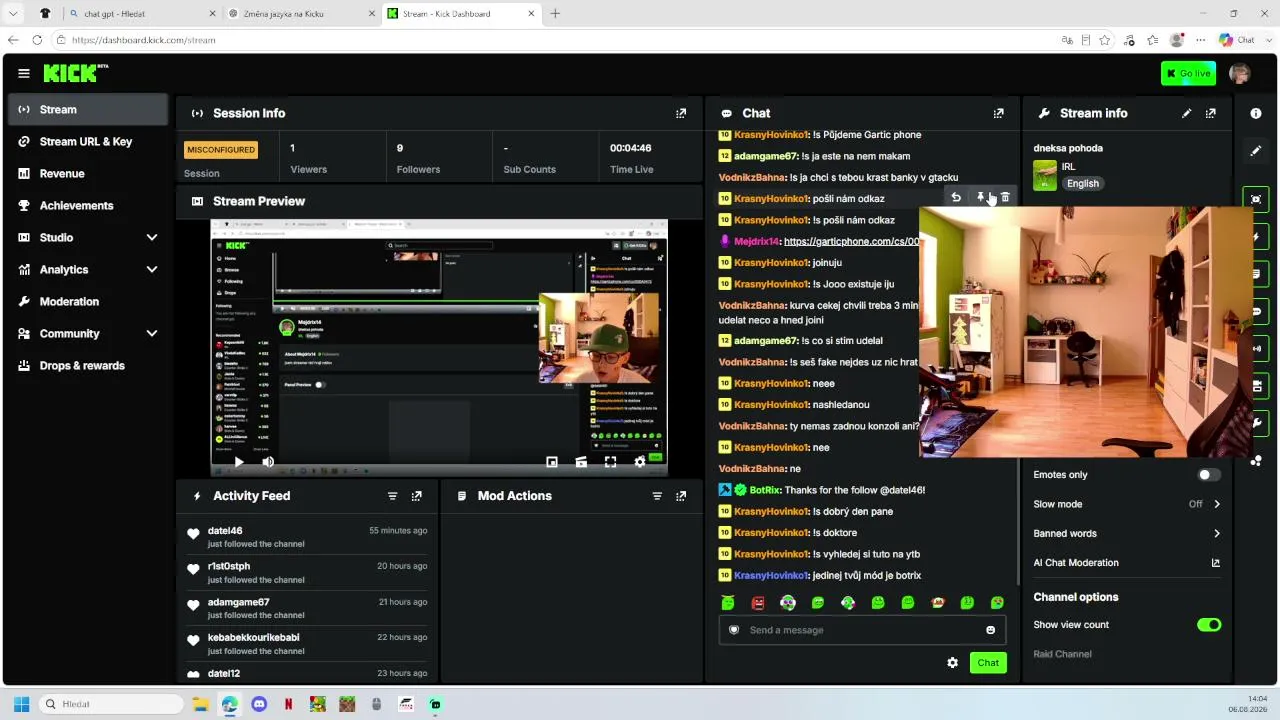Open the user profile avatar menu

(1240, 73)
